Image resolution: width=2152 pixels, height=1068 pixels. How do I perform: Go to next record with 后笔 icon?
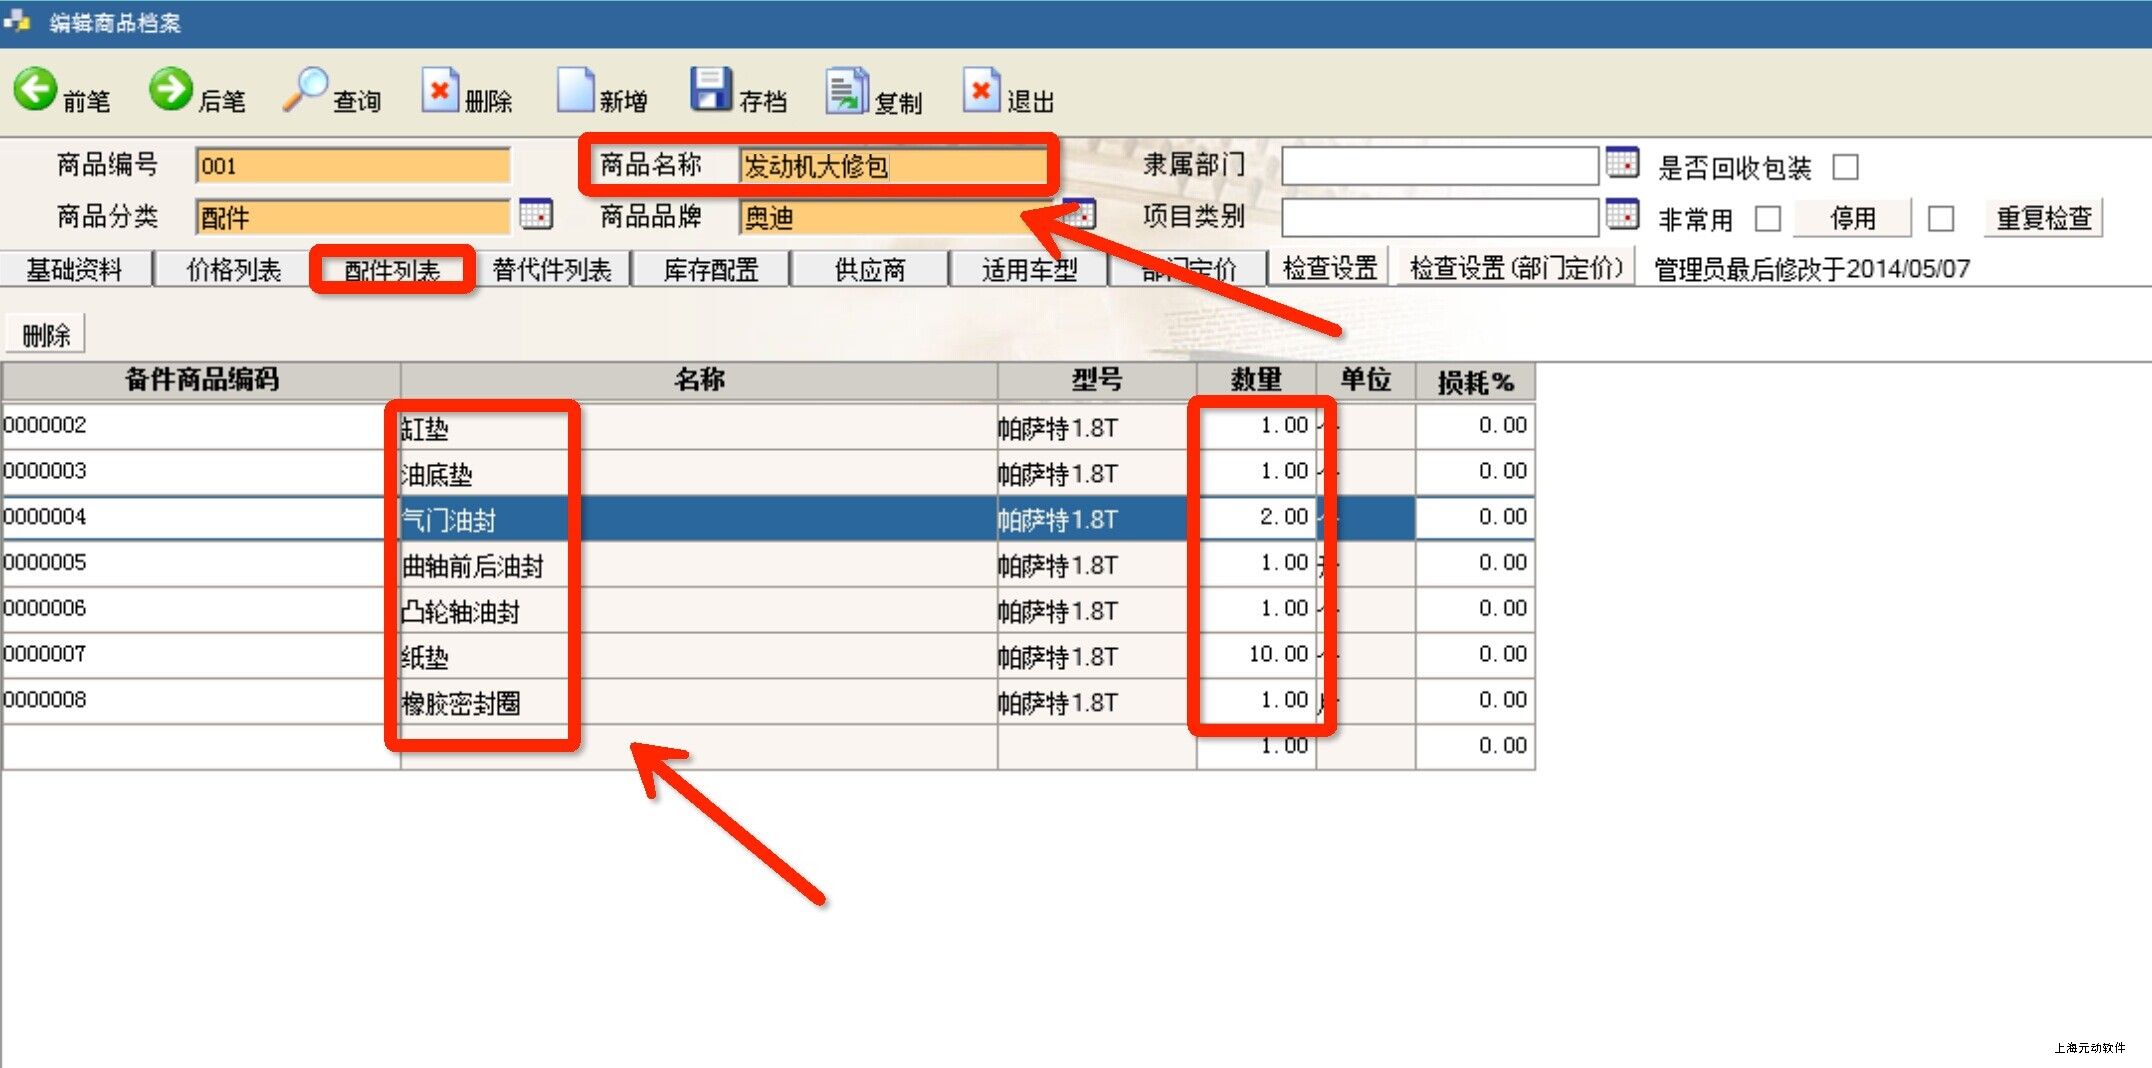point(171,90)
